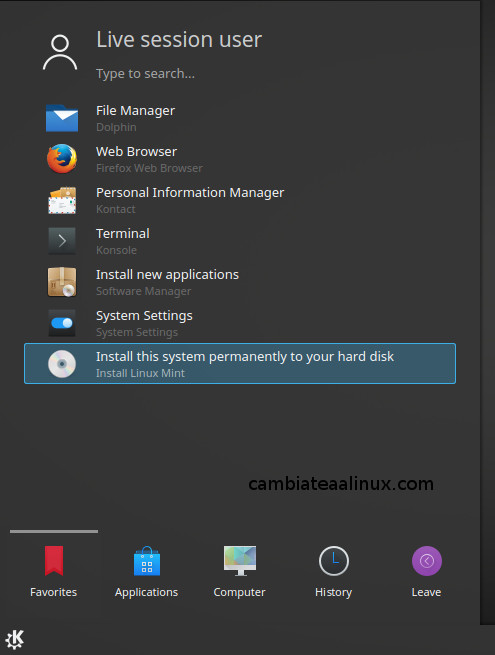The height and width of the screenshot is (655, 495).
Task: Click the Kontact envelope icon
Action: (62, 200)
